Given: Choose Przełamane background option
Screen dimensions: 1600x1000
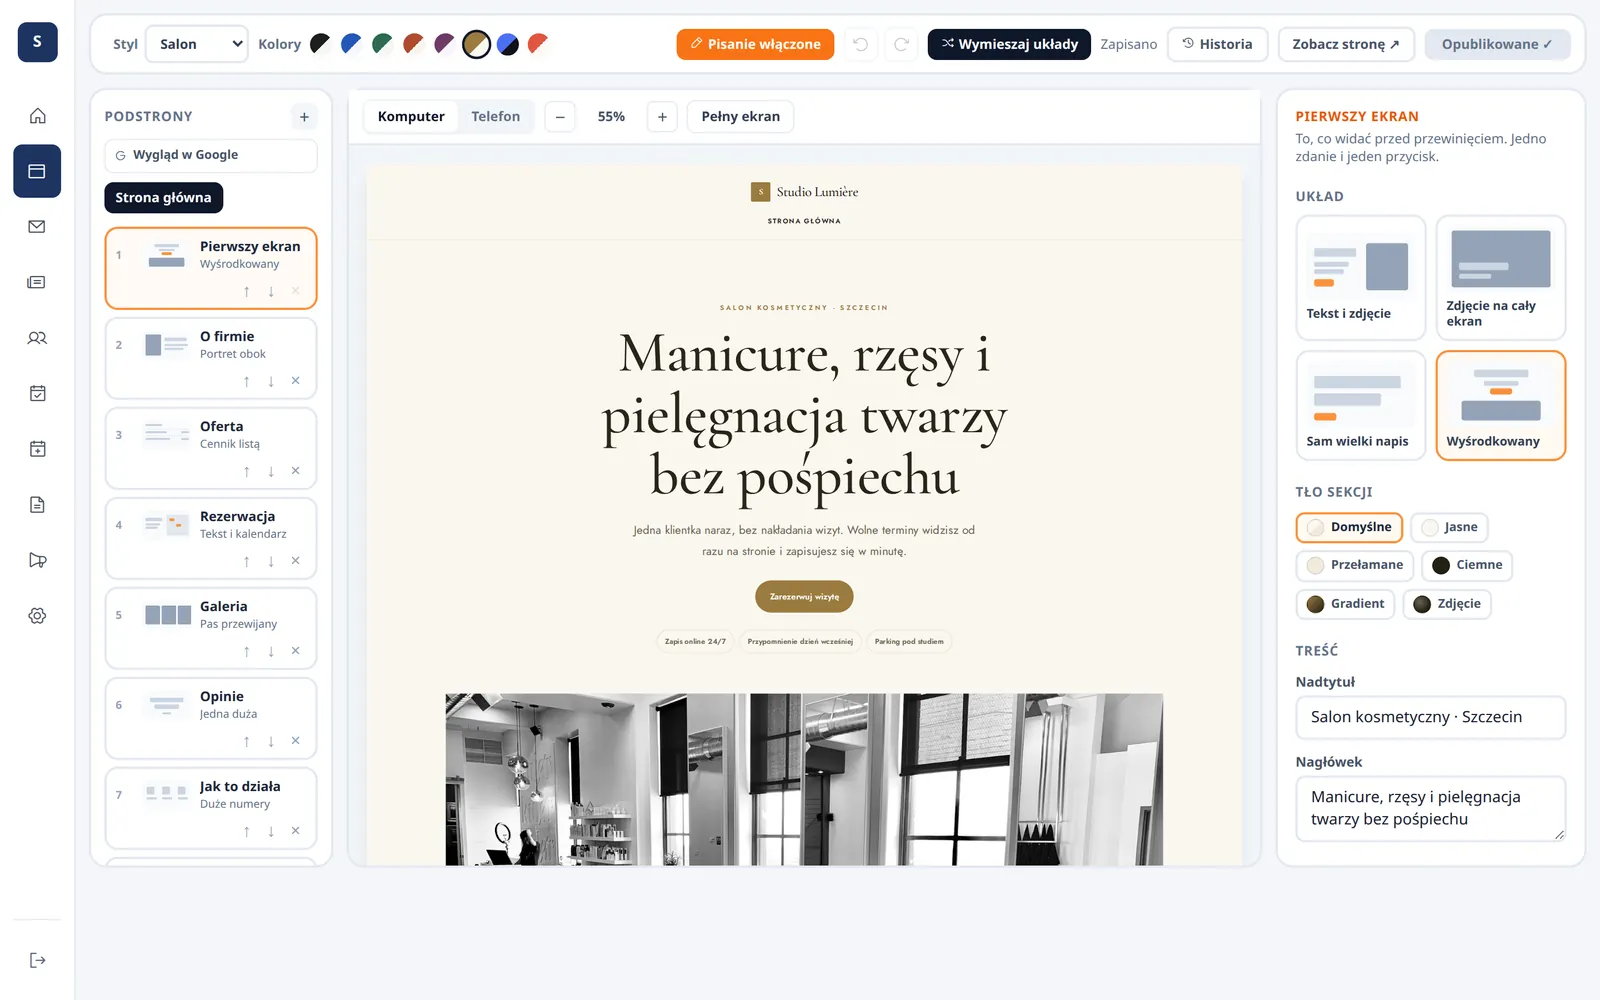Looking at the screenshot, I should 1355,565.
